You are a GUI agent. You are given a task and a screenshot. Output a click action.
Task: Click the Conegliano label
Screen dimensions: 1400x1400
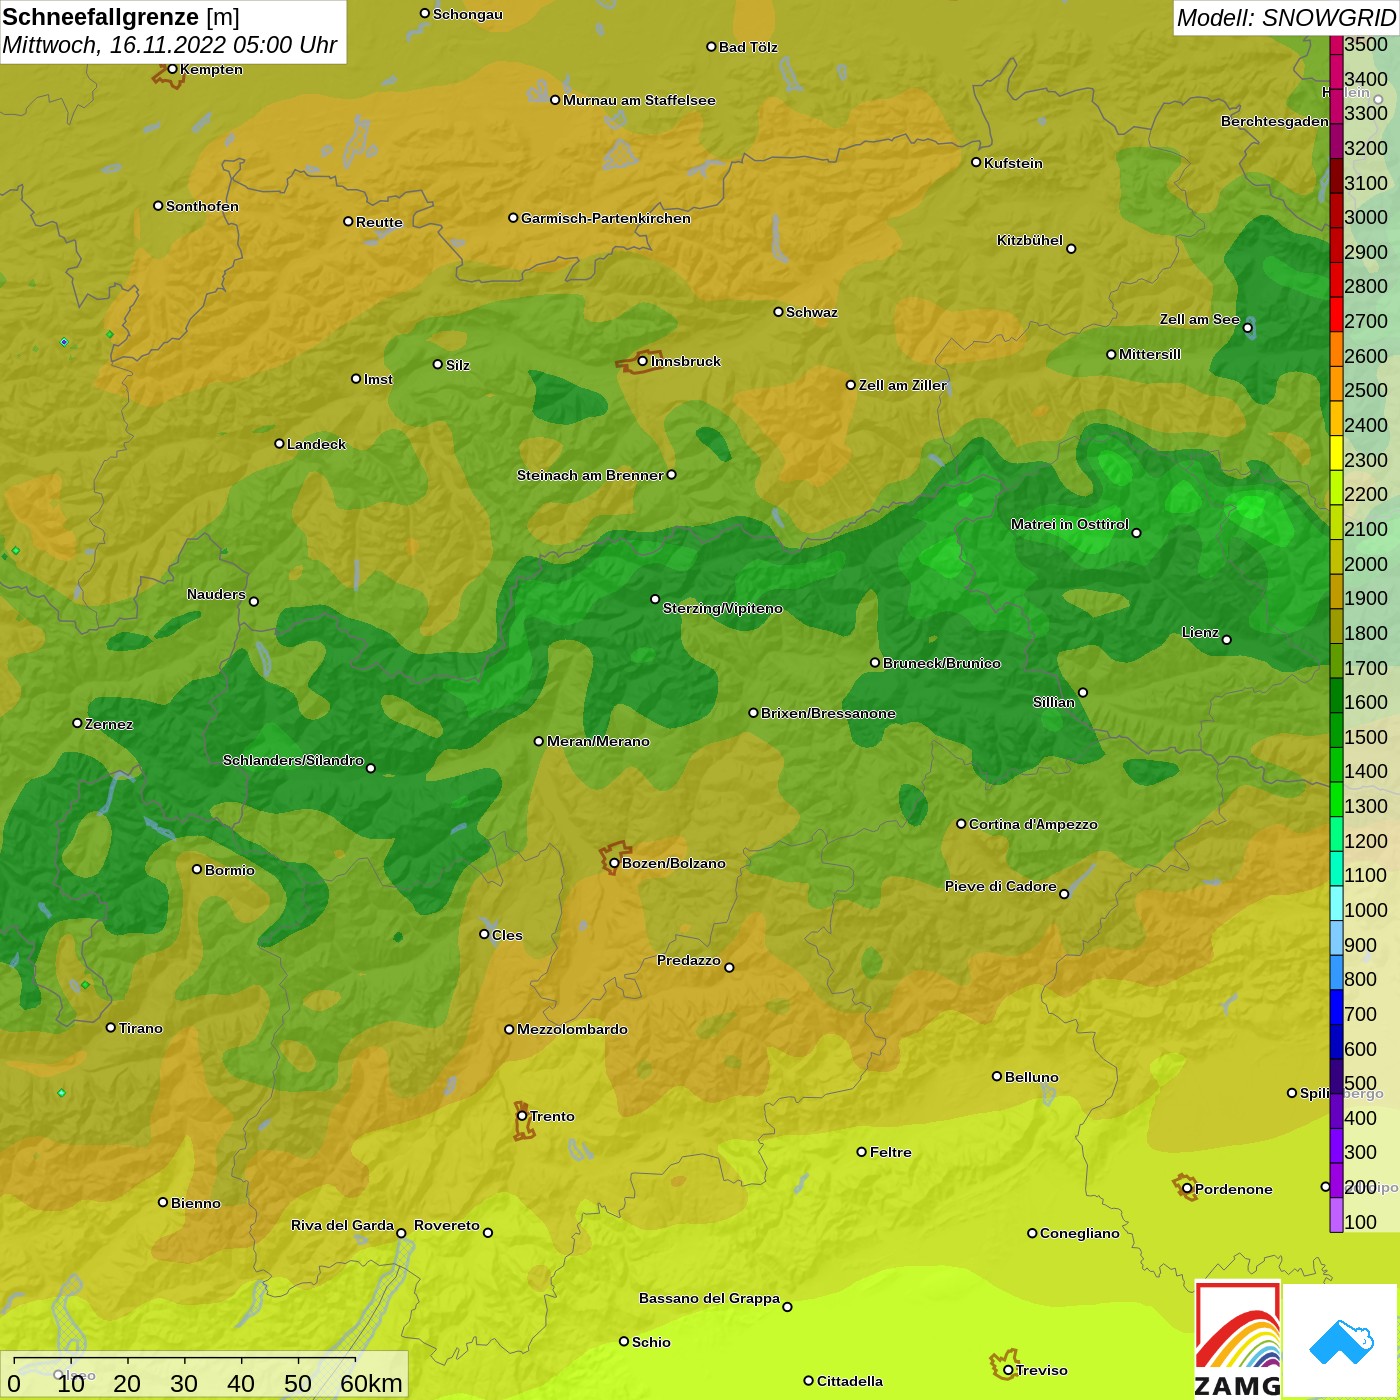point(1080,1233)
